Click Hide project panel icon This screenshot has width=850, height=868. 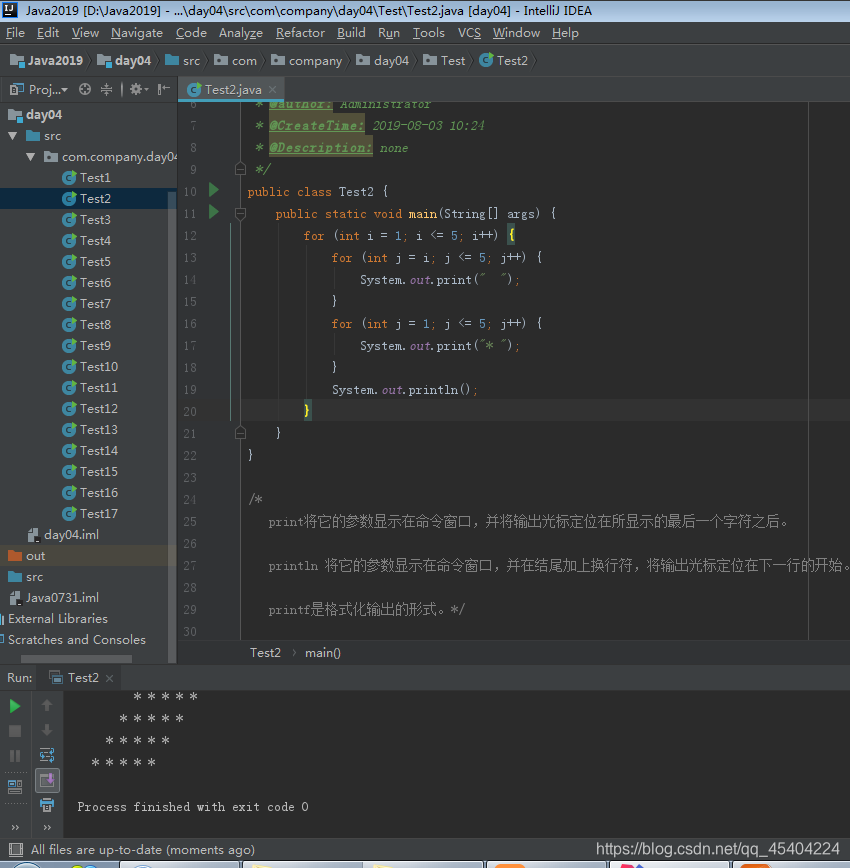[163, 89]
